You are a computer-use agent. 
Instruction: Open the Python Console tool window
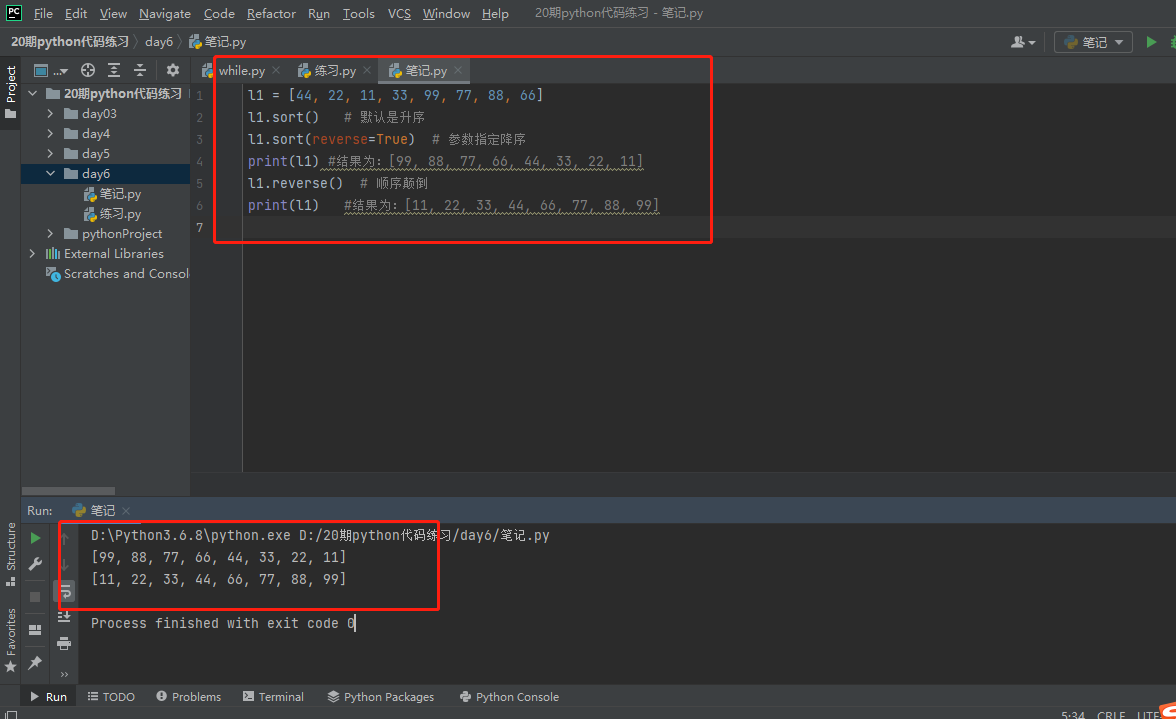pyautogui.click(x=509, y=697)
